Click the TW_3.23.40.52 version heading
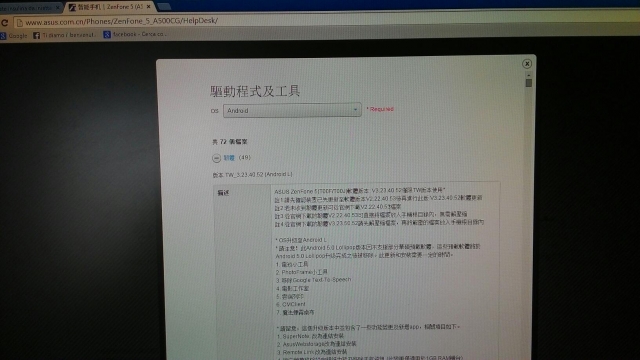 pos(252,175)
